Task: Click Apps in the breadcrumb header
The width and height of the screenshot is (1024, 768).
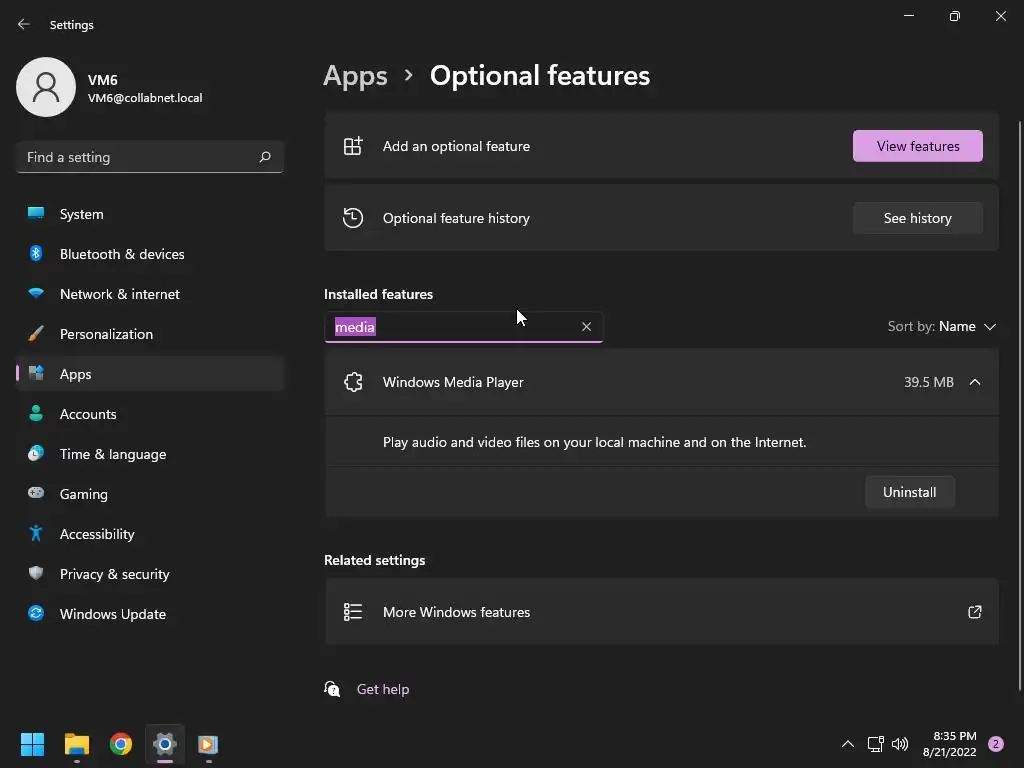Action: [355, 76]
